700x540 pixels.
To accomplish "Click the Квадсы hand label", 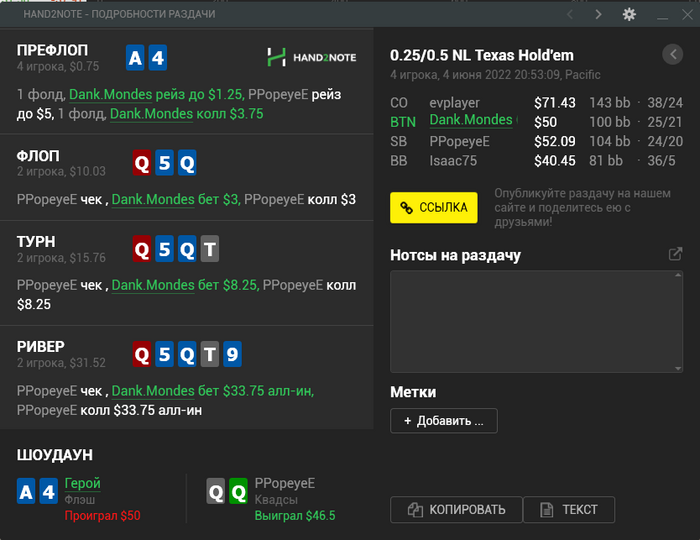I will point(276,500).
